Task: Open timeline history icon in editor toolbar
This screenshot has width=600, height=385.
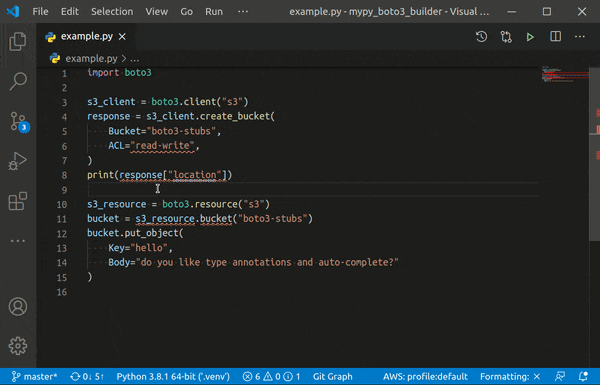Action: click(481, 37)
